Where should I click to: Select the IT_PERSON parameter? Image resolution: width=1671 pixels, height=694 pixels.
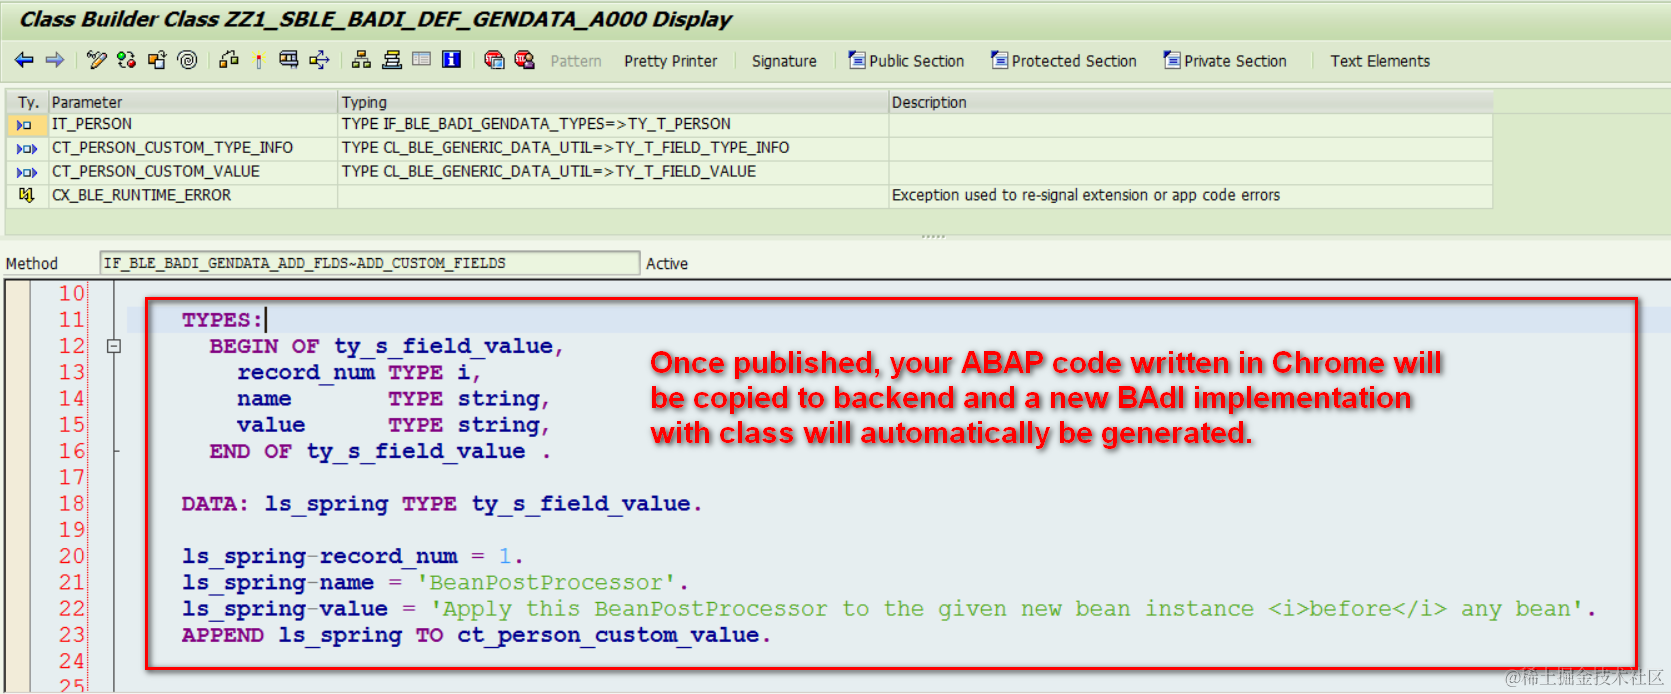[x=92, y=124]
